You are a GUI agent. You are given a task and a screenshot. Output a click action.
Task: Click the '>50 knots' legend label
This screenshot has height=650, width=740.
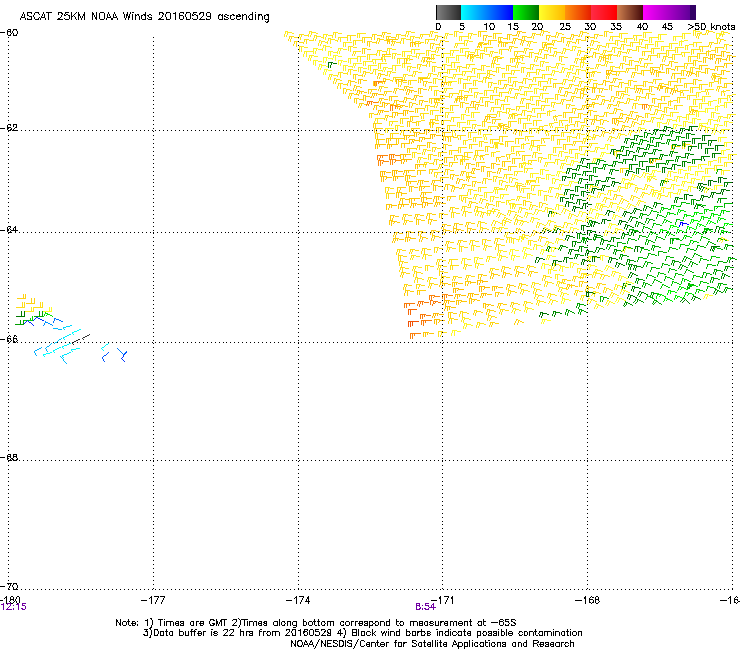711,27
